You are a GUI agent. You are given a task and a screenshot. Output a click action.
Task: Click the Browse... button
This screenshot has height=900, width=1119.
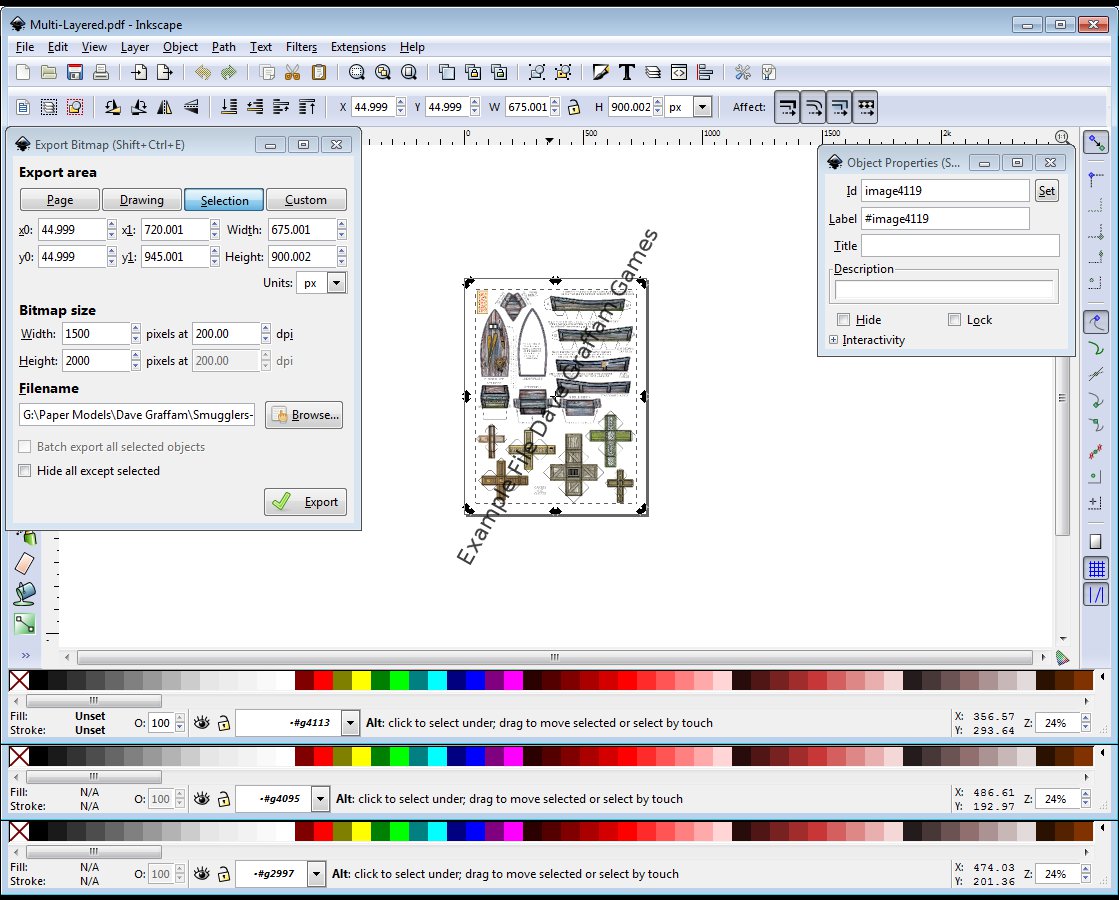(x=304, y=415)
